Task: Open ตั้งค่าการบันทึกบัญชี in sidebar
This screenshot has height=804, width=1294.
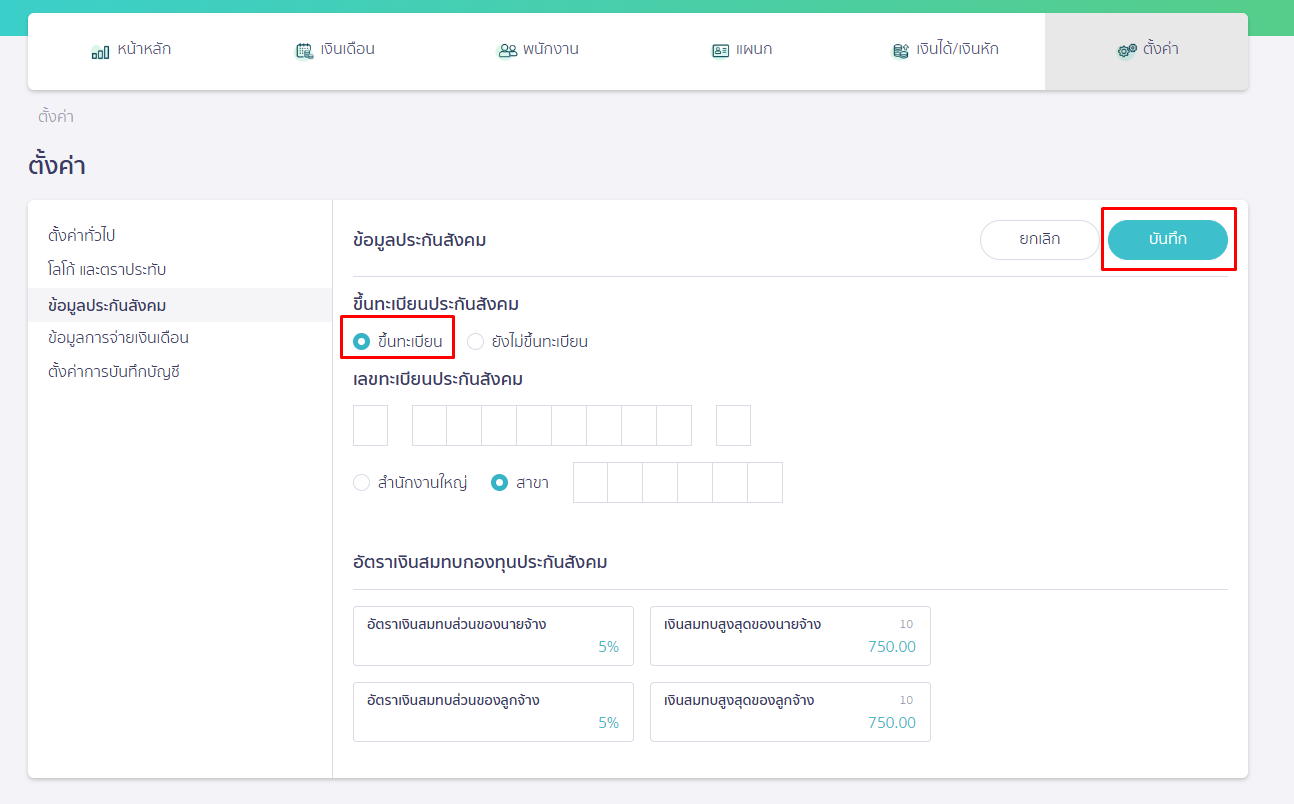Action: click(x=113, y=372)
